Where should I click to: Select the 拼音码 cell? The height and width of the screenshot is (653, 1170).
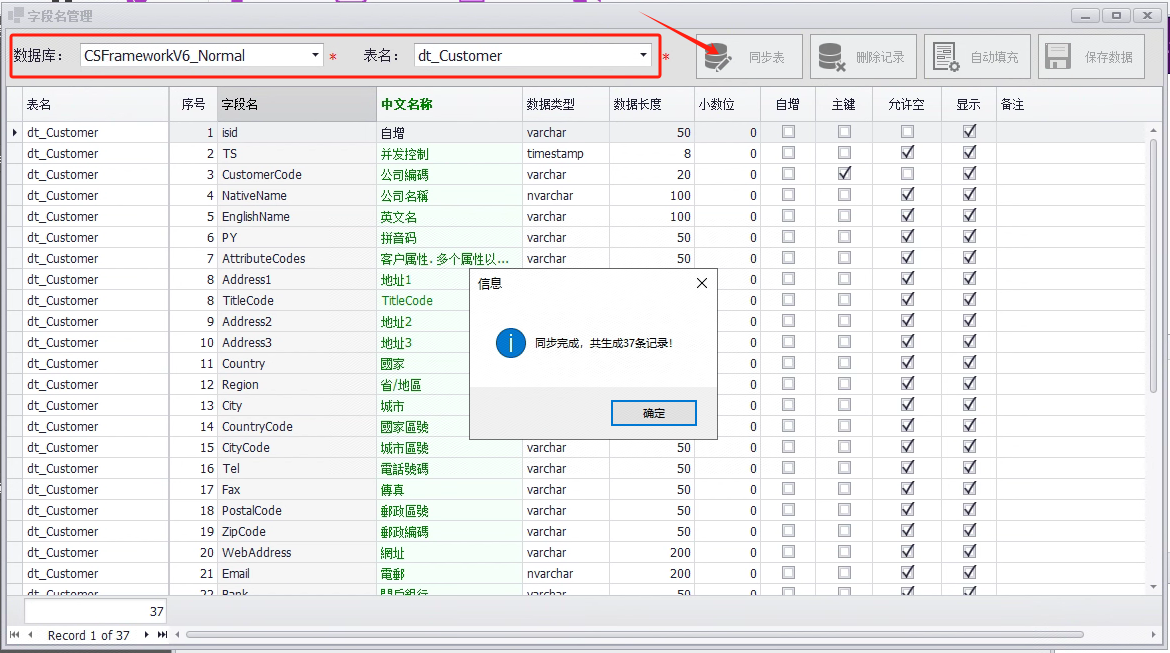tap(448, 237)
